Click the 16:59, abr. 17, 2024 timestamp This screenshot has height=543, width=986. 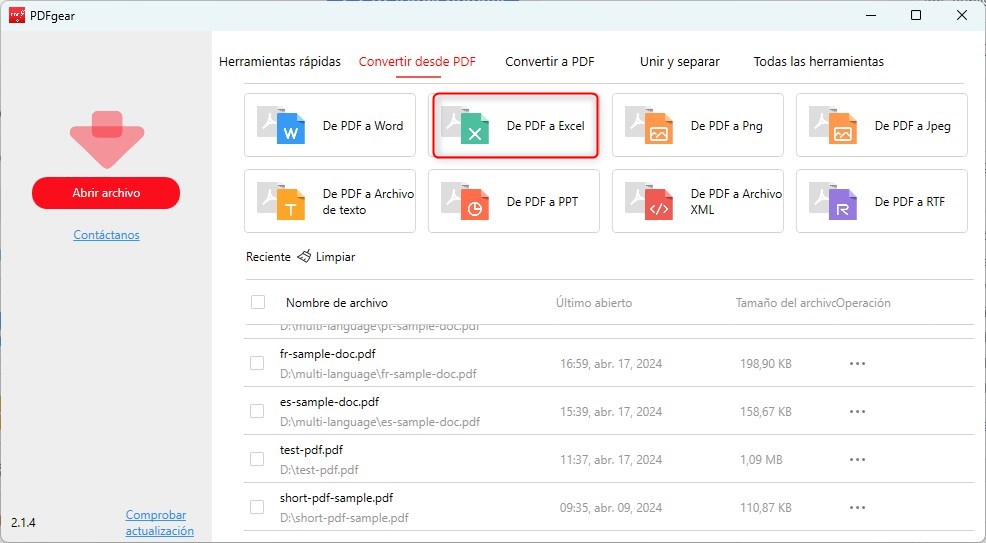[x=611, y=363]
